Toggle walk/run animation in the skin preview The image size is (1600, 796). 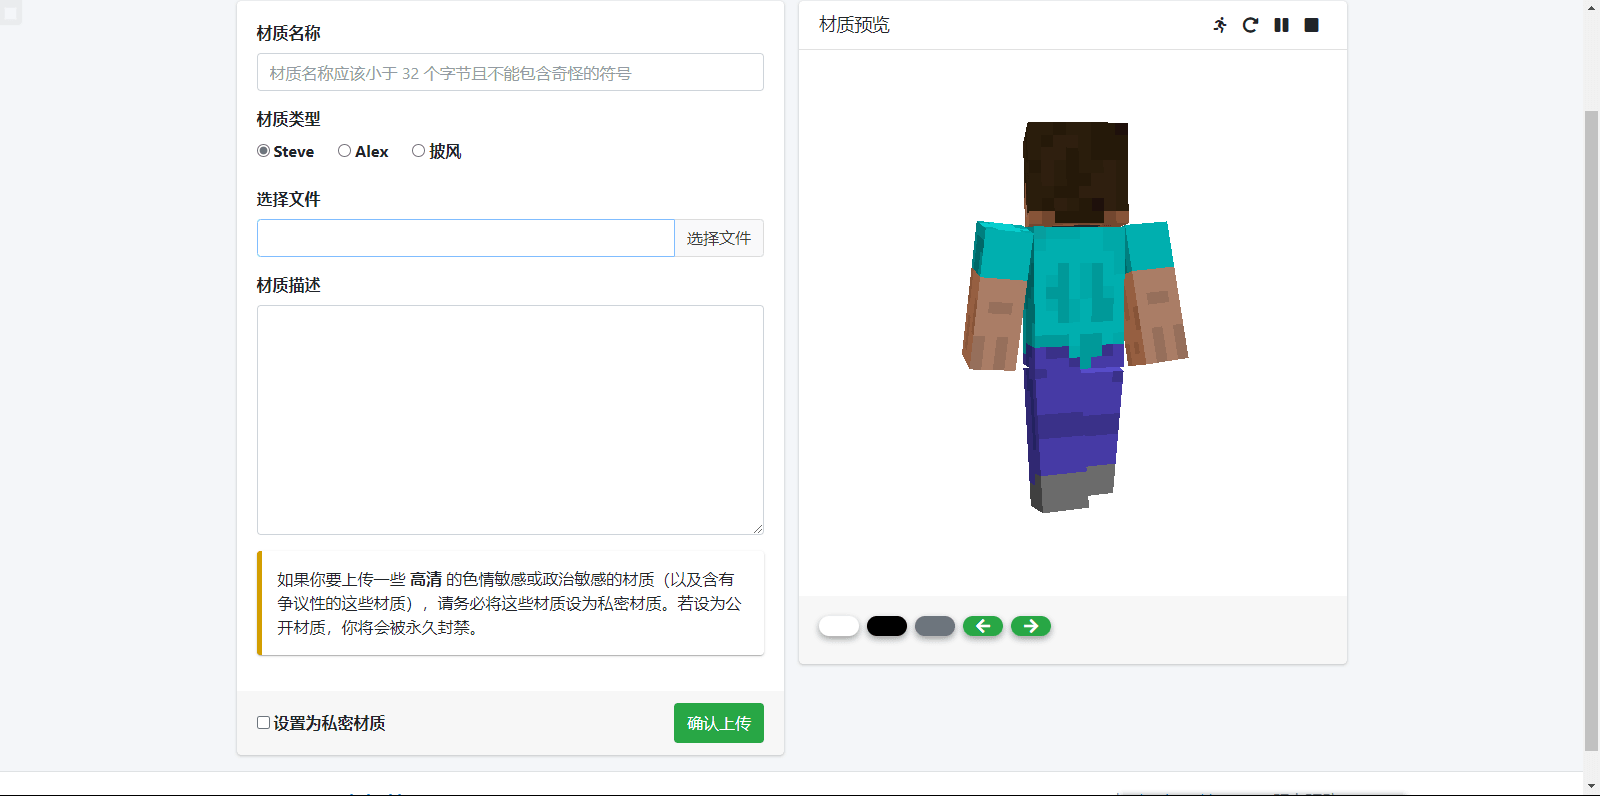click(1220, 25)
